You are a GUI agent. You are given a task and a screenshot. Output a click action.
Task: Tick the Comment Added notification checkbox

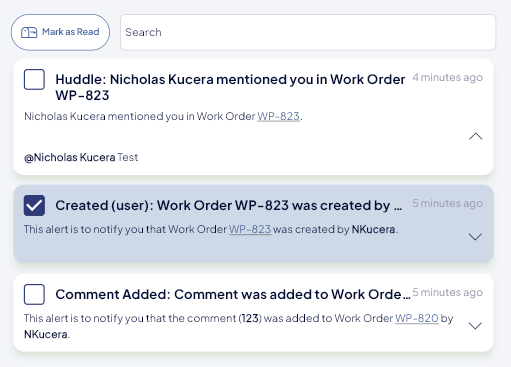[x=34, y=294]
